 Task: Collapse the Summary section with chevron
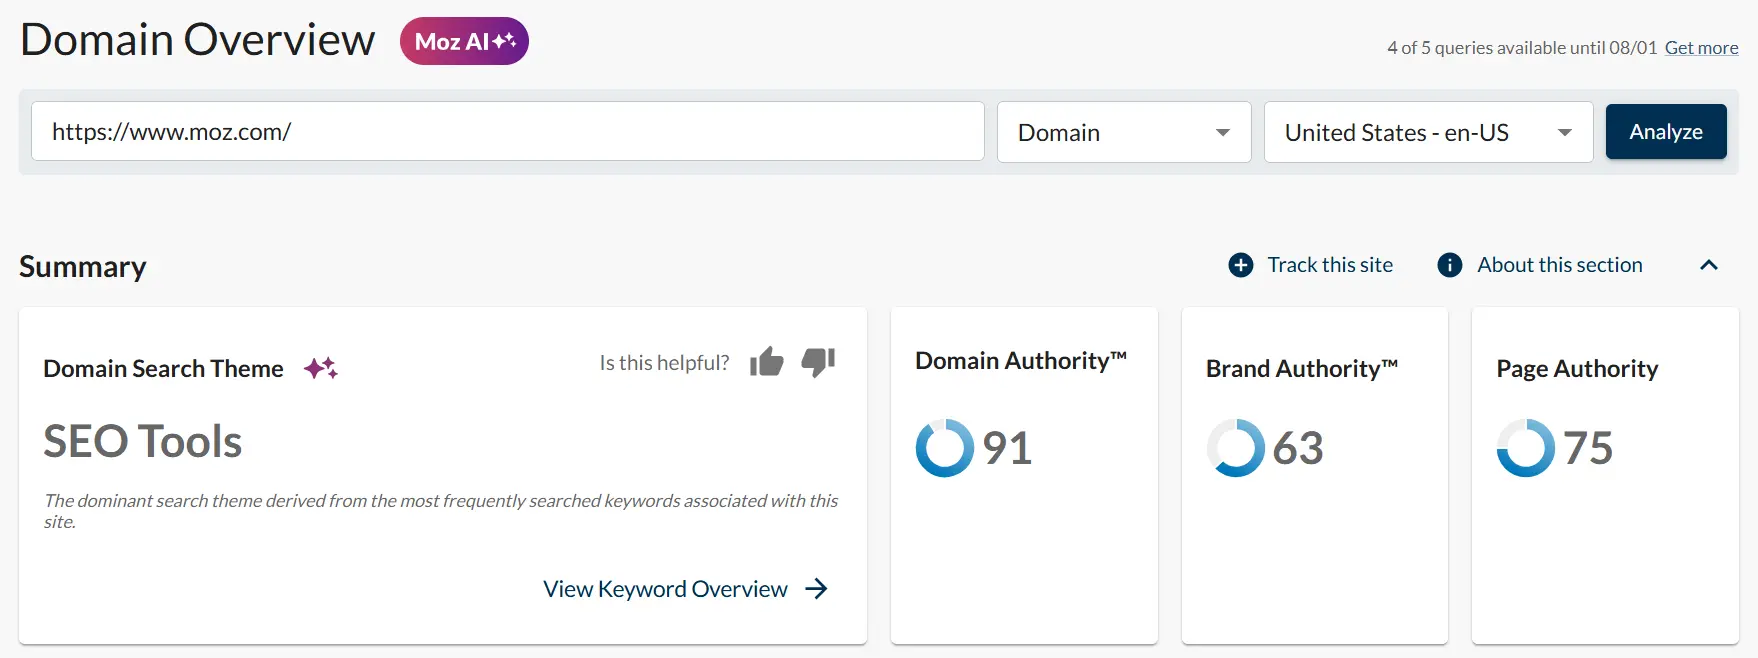click(x=1709, y=265)
